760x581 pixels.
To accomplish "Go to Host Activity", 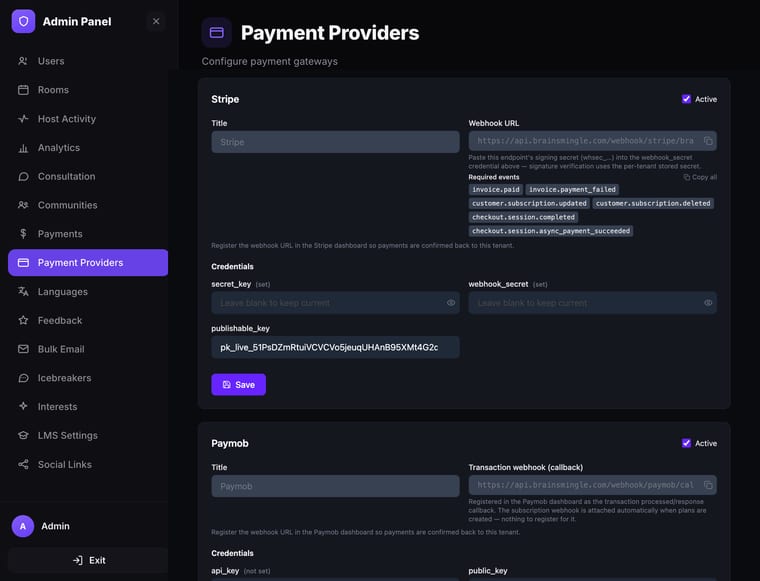I will click(x=88, y=119).
